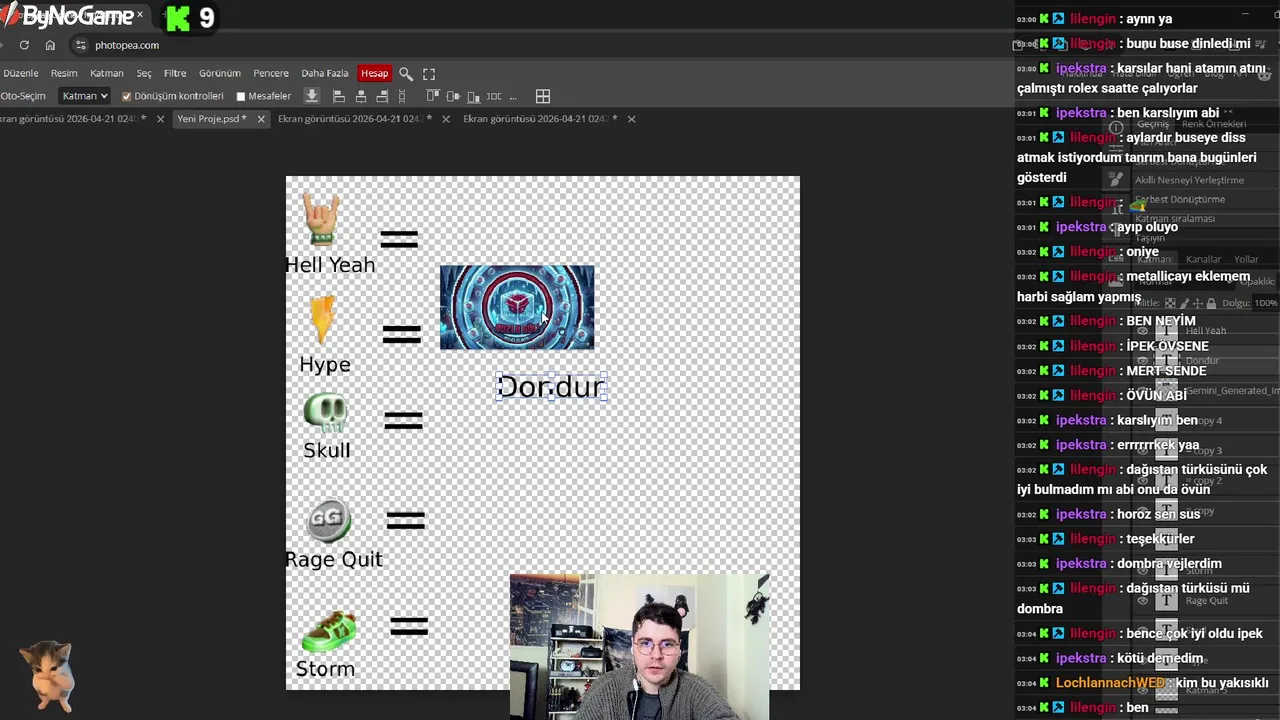Align layers to bottom edges icon
The image size is (1280, 720).
coord(474,96)
